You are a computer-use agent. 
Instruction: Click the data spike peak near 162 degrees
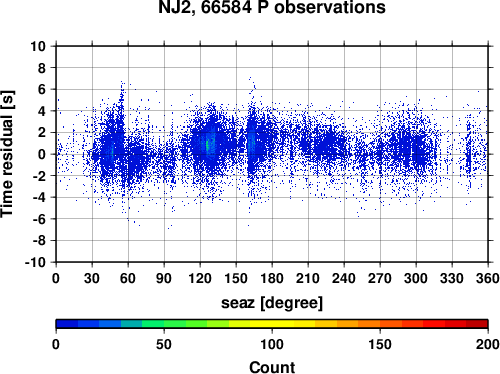coord(250,79)
